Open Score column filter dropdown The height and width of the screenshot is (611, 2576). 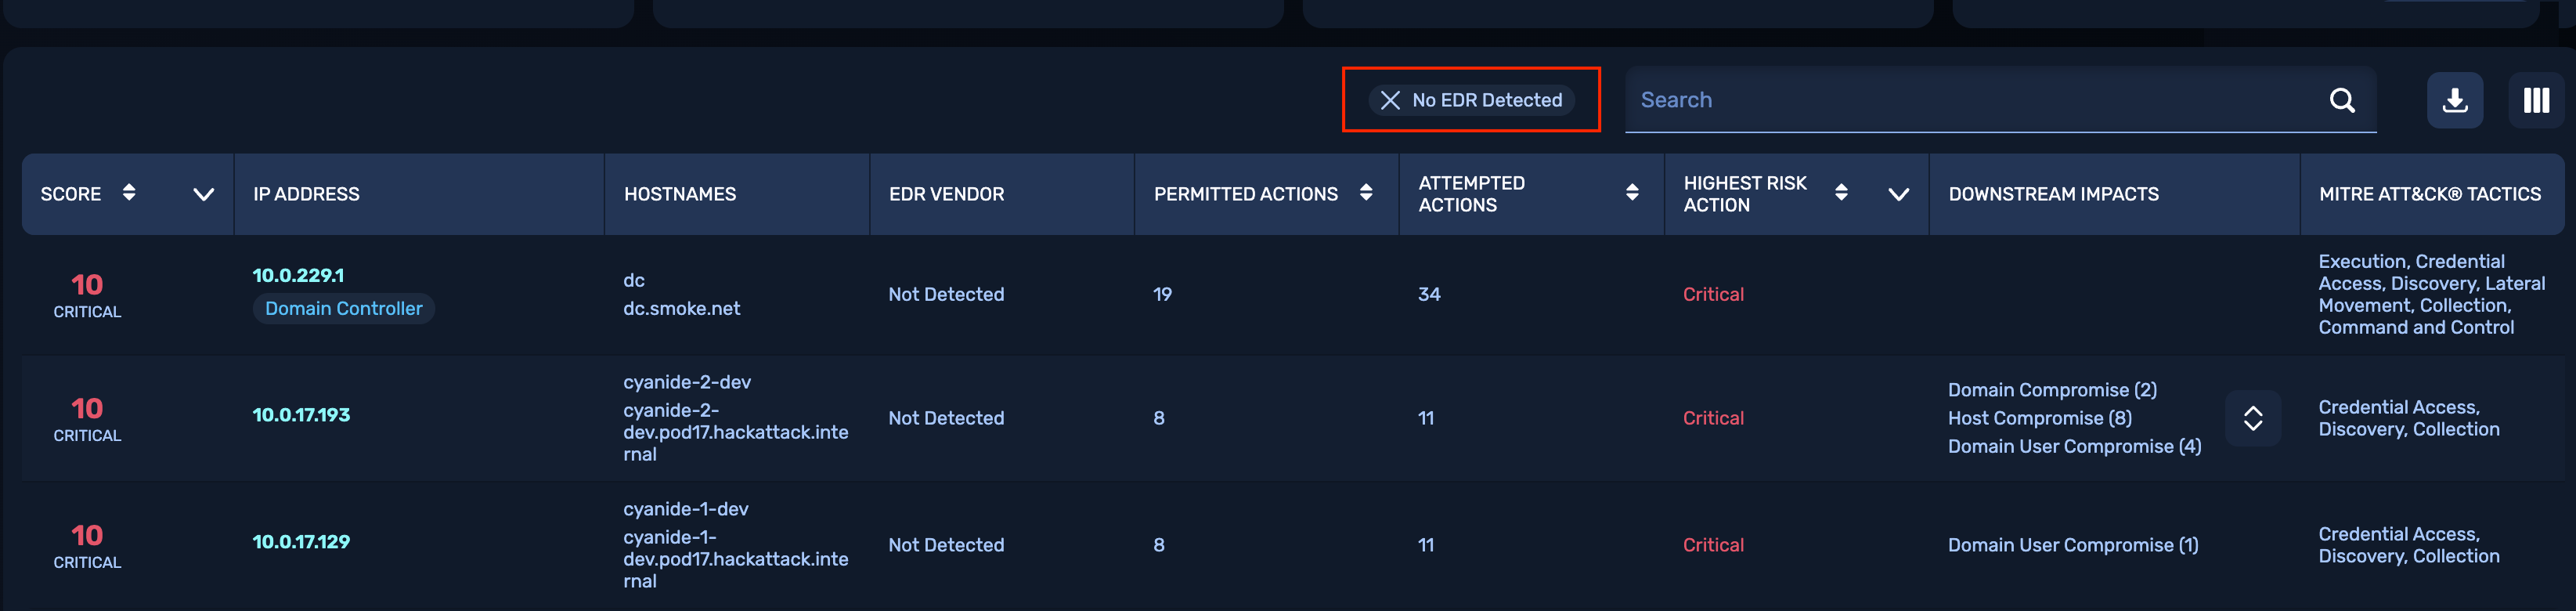(x=203, y=194)
